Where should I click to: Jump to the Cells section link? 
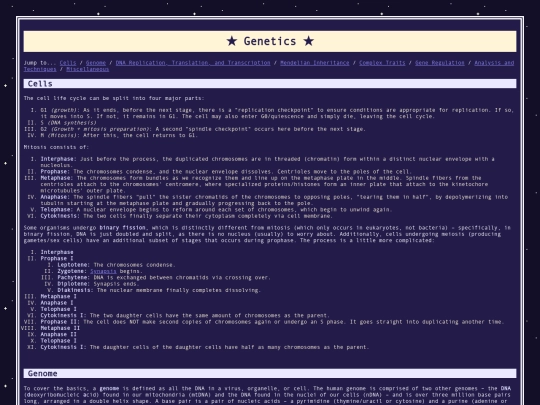click(68, 63)
